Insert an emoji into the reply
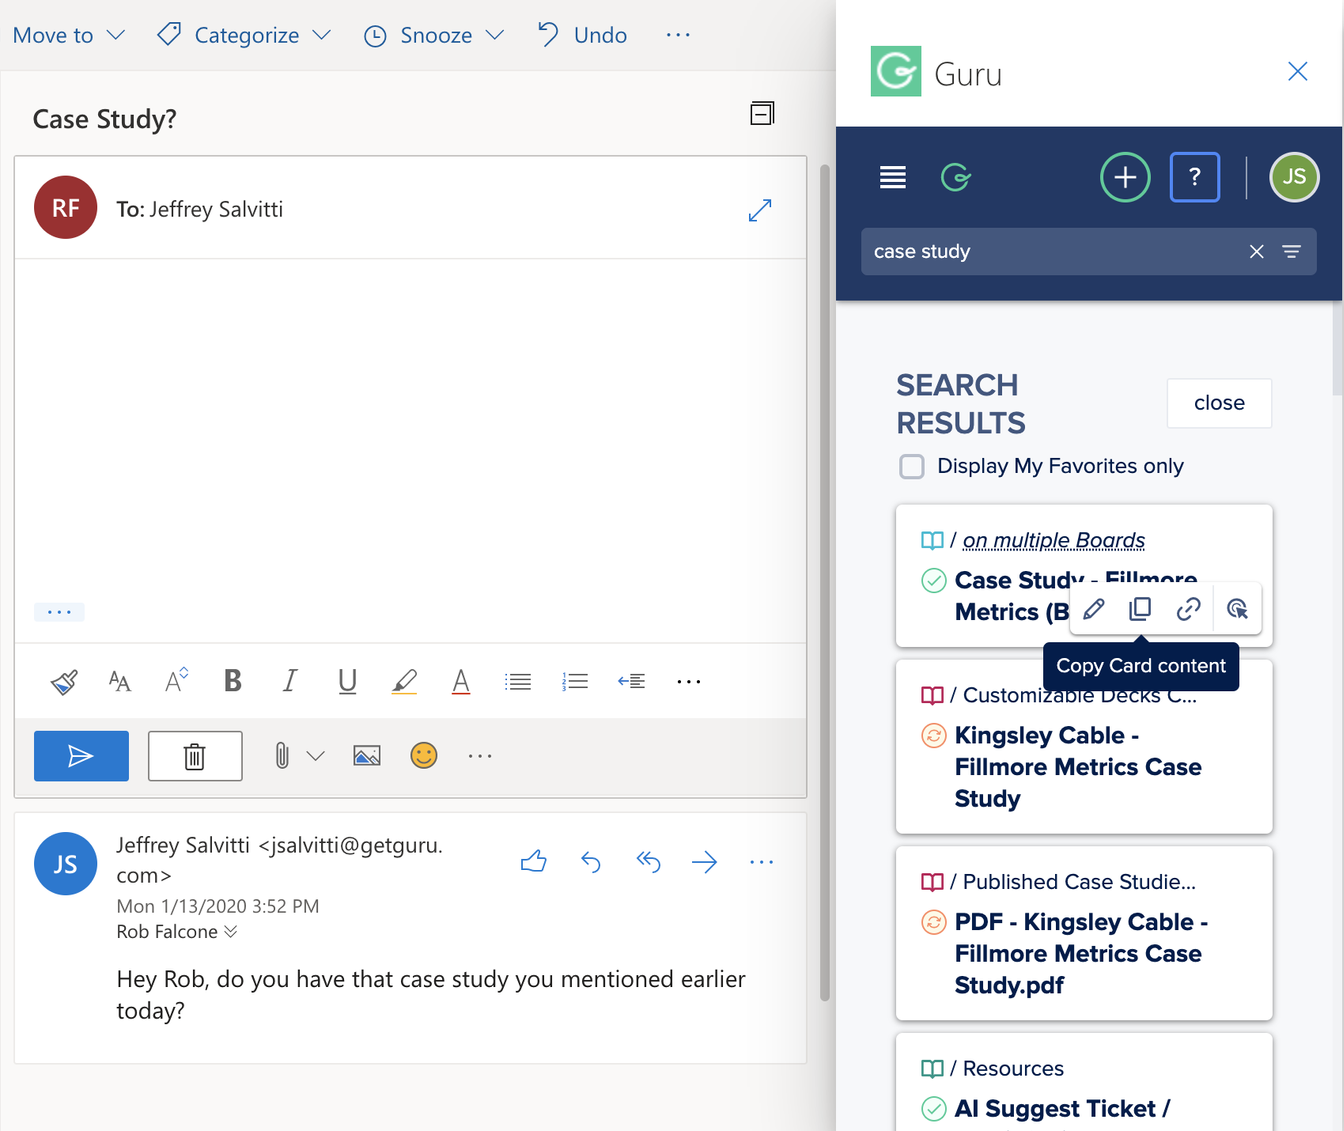Viewport: 1344px width, 1131px height. pyautogui.click(x=423, y=755)
